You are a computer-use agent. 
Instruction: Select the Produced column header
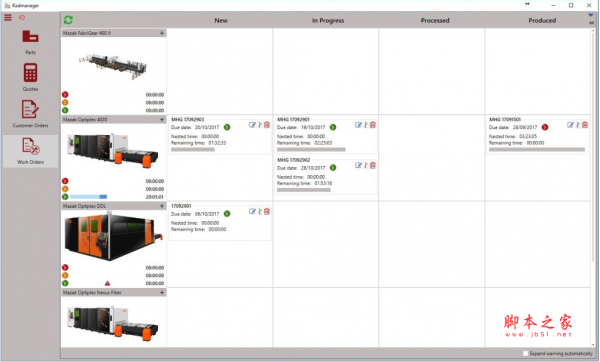click(x=542, y=21)
